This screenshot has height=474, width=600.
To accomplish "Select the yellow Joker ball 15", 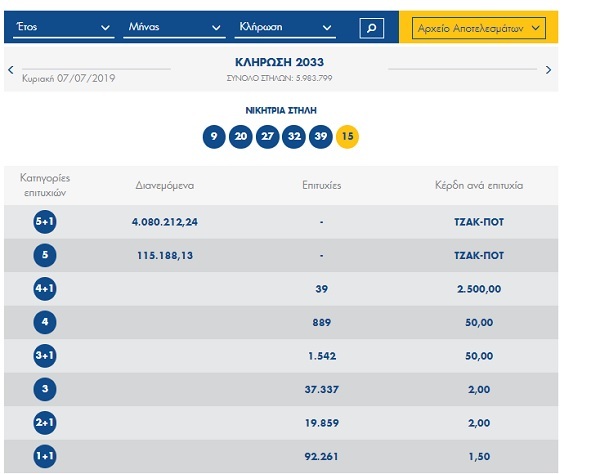I will [347, 137].
